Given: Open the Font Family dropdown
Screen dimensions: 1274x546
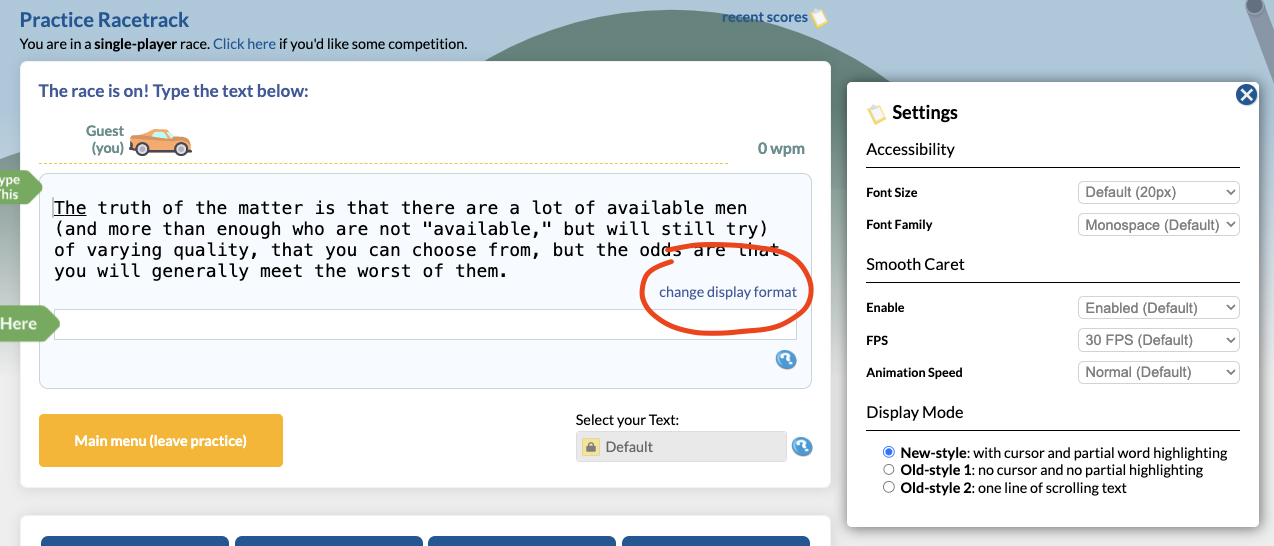Looking at the screenshot, I should point(1159,225).
